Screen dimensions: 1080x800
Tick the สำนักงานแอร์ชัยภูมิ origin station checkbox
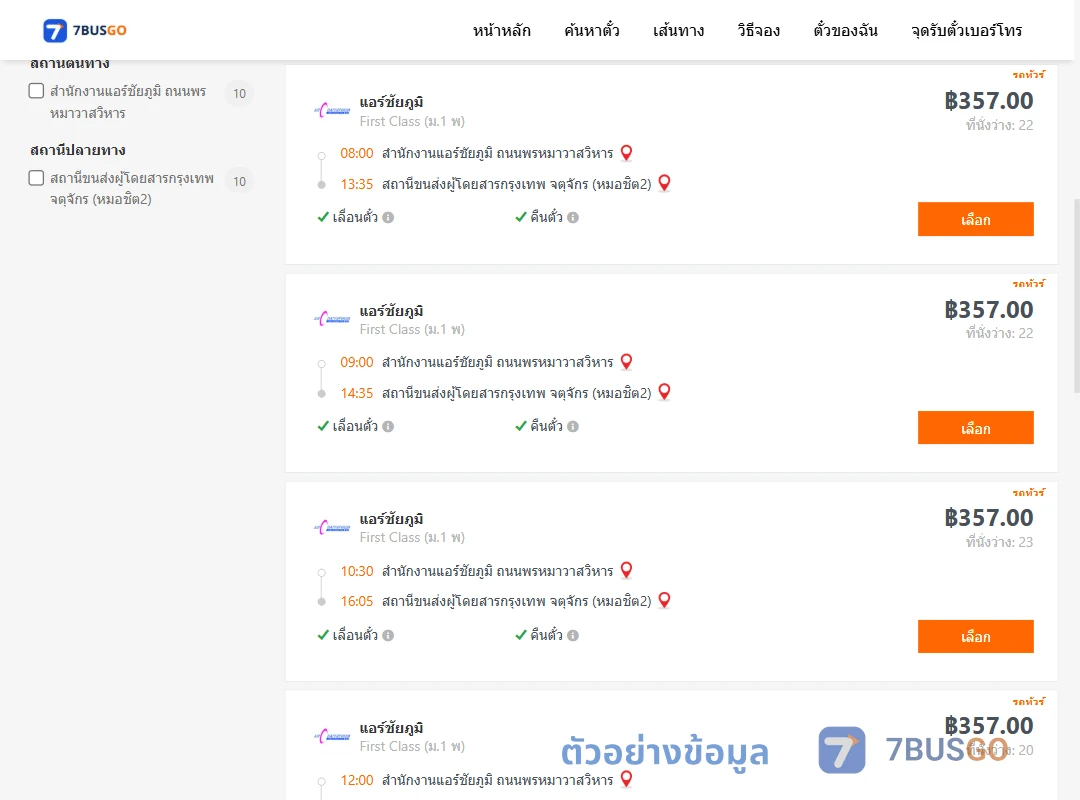(x=37, y=91)
